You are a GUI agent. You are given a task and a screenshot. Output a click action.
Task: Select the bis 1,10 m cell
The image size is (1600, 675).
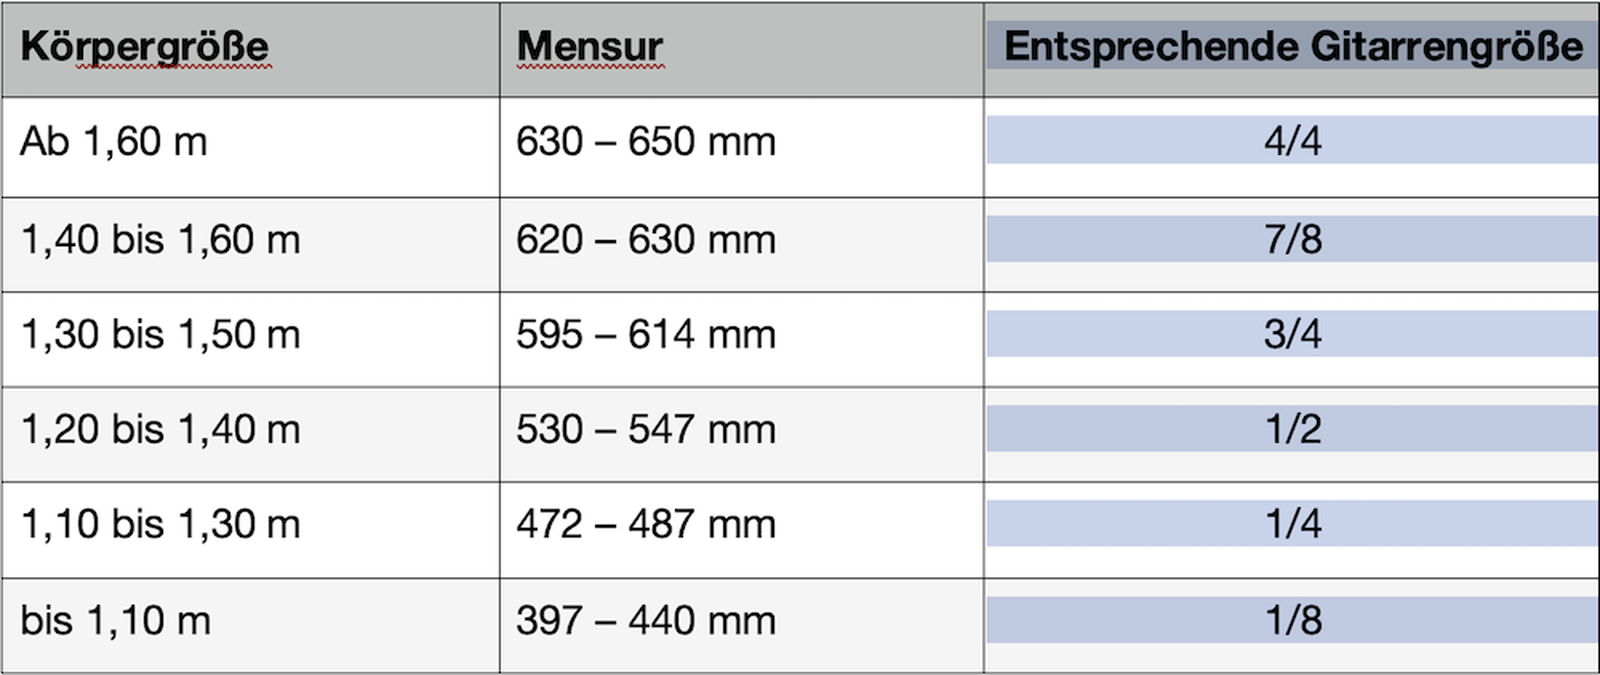116,621
